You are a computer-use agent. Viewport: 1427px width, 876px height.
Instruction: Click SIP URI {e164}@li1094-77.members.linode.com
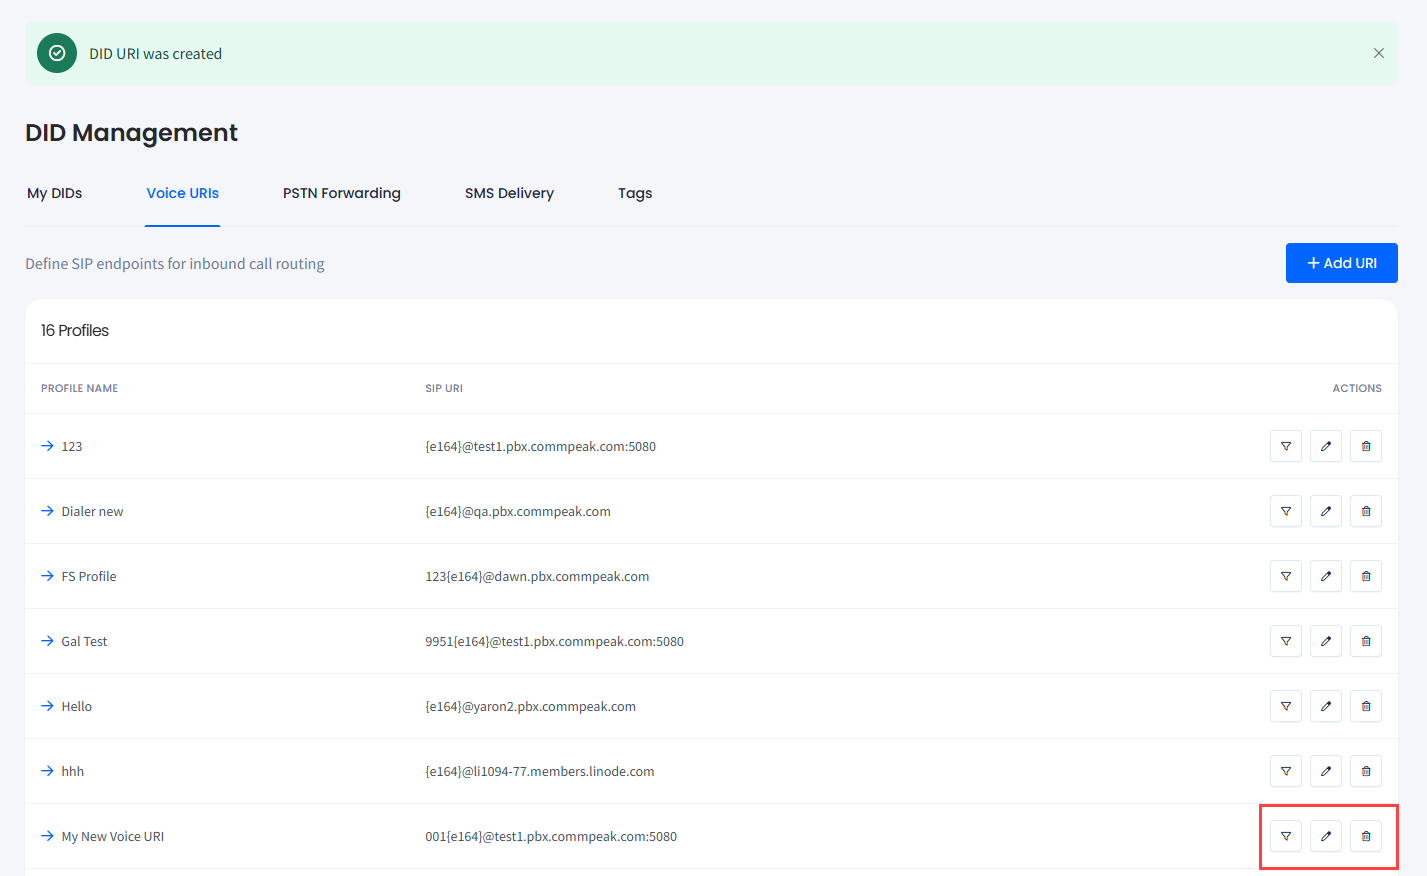tap(540, 771)
